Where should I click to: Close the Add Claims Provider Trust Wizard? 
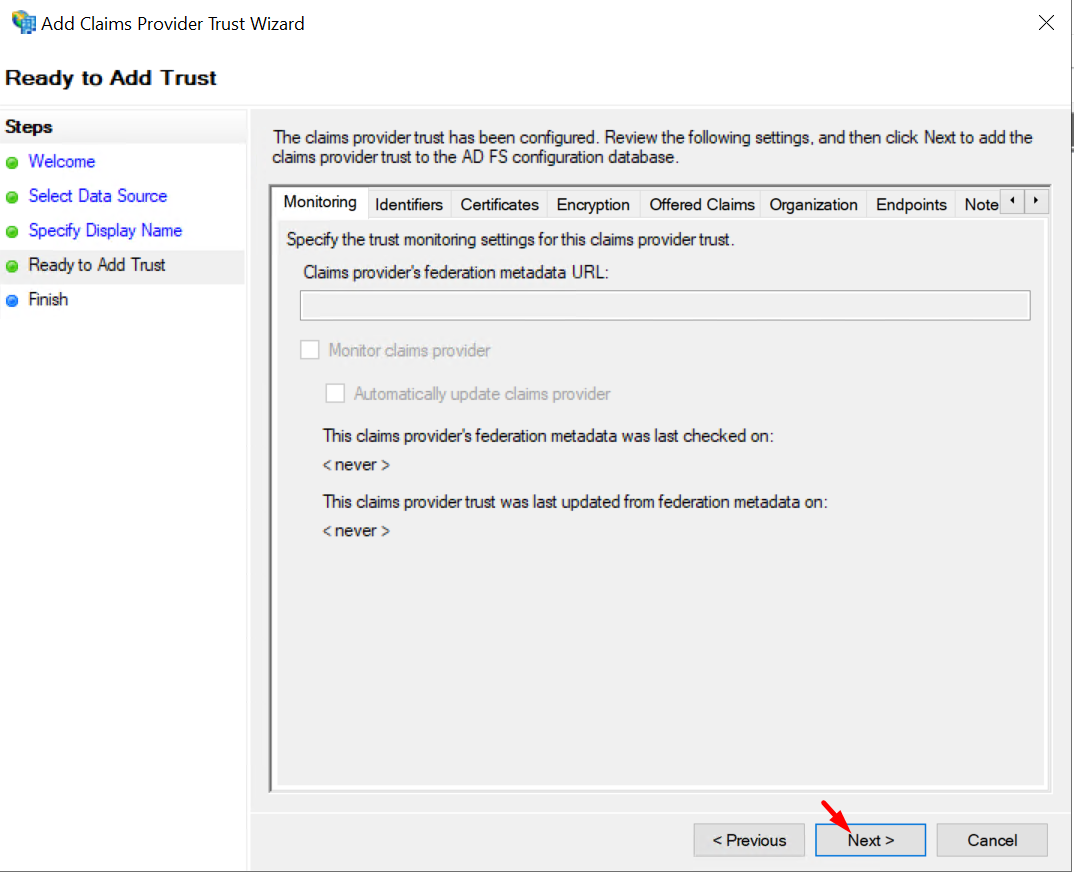1046,23
